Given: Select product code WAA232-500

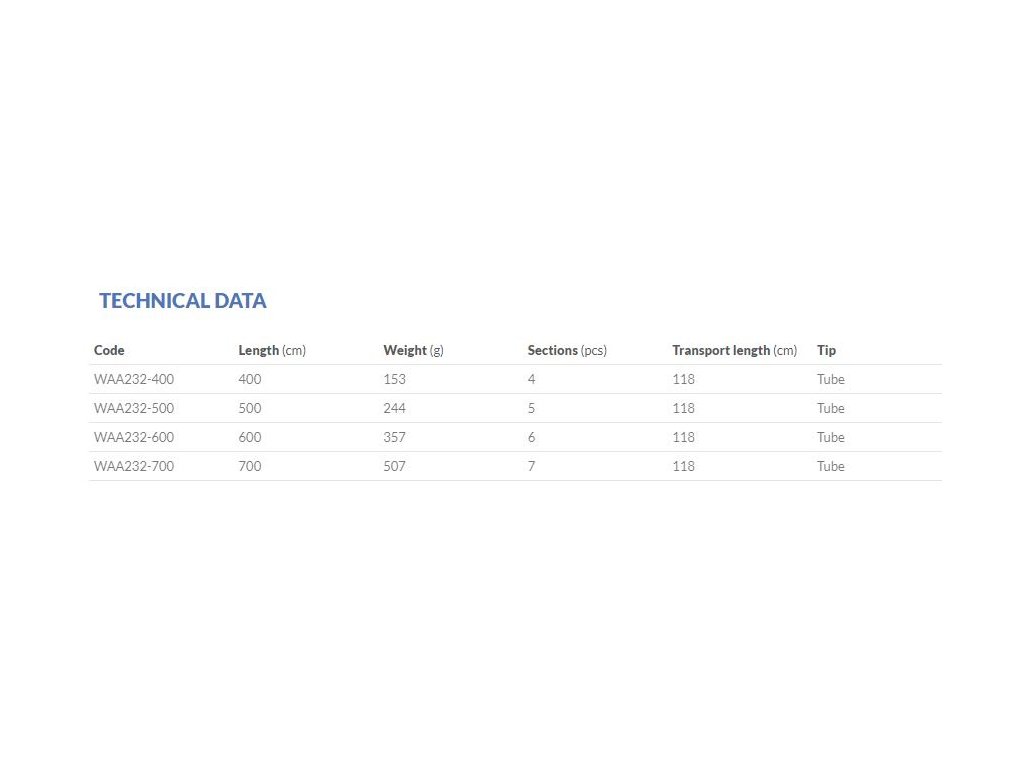Looking at the screenshot, I should [134, 408].
